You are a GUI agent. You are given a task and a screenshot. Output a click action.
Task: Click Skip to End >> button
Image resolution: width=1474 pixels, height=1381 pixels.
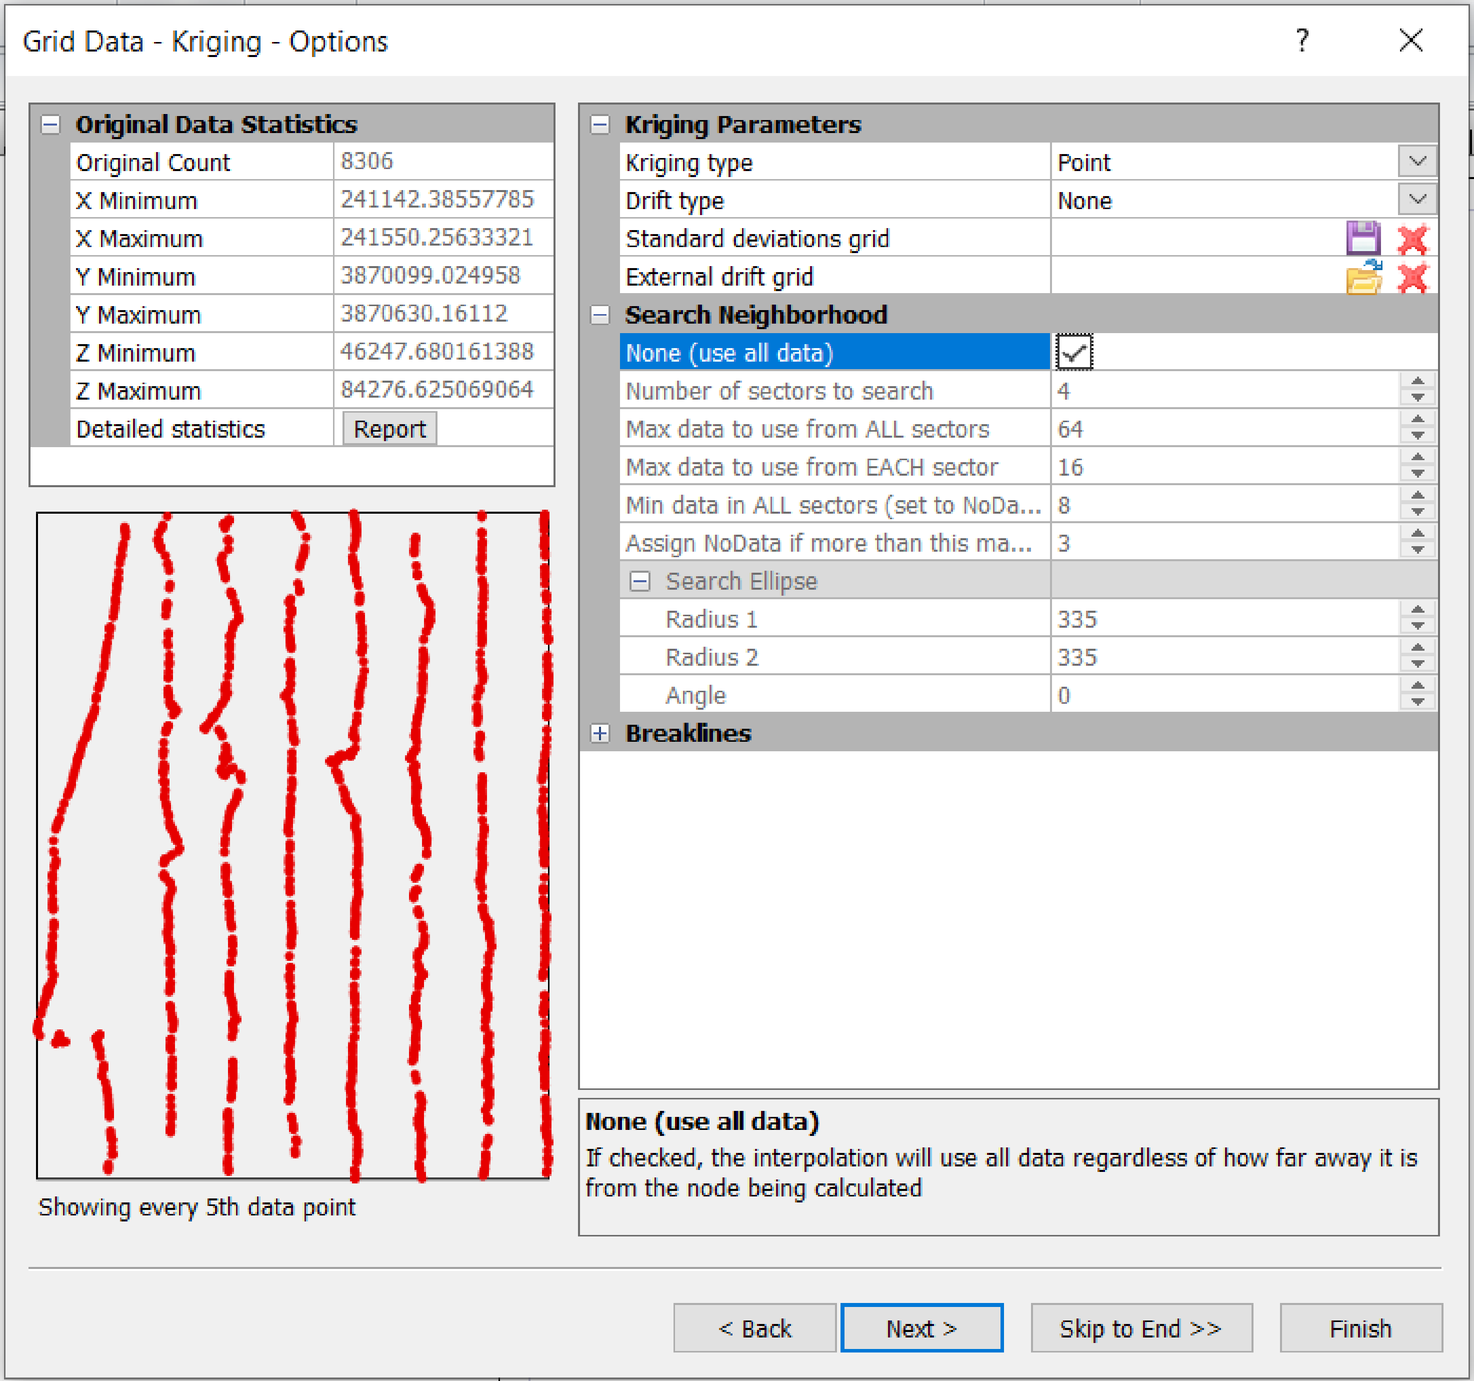click(1140, 1328)
